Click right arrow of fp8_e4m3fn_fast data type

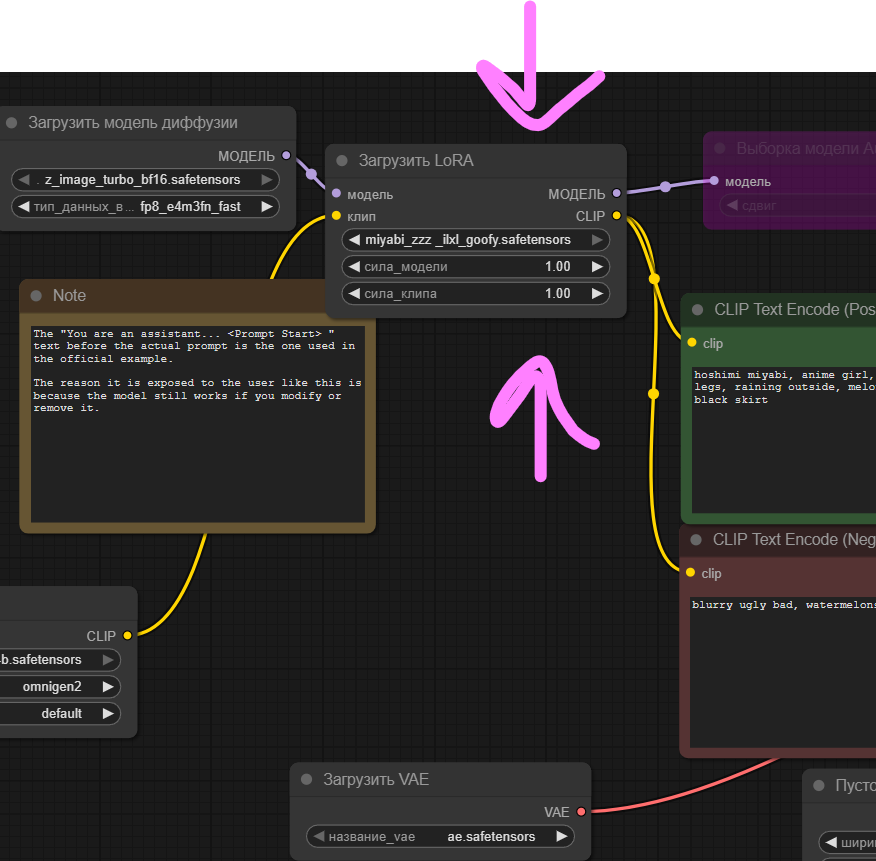267,207
